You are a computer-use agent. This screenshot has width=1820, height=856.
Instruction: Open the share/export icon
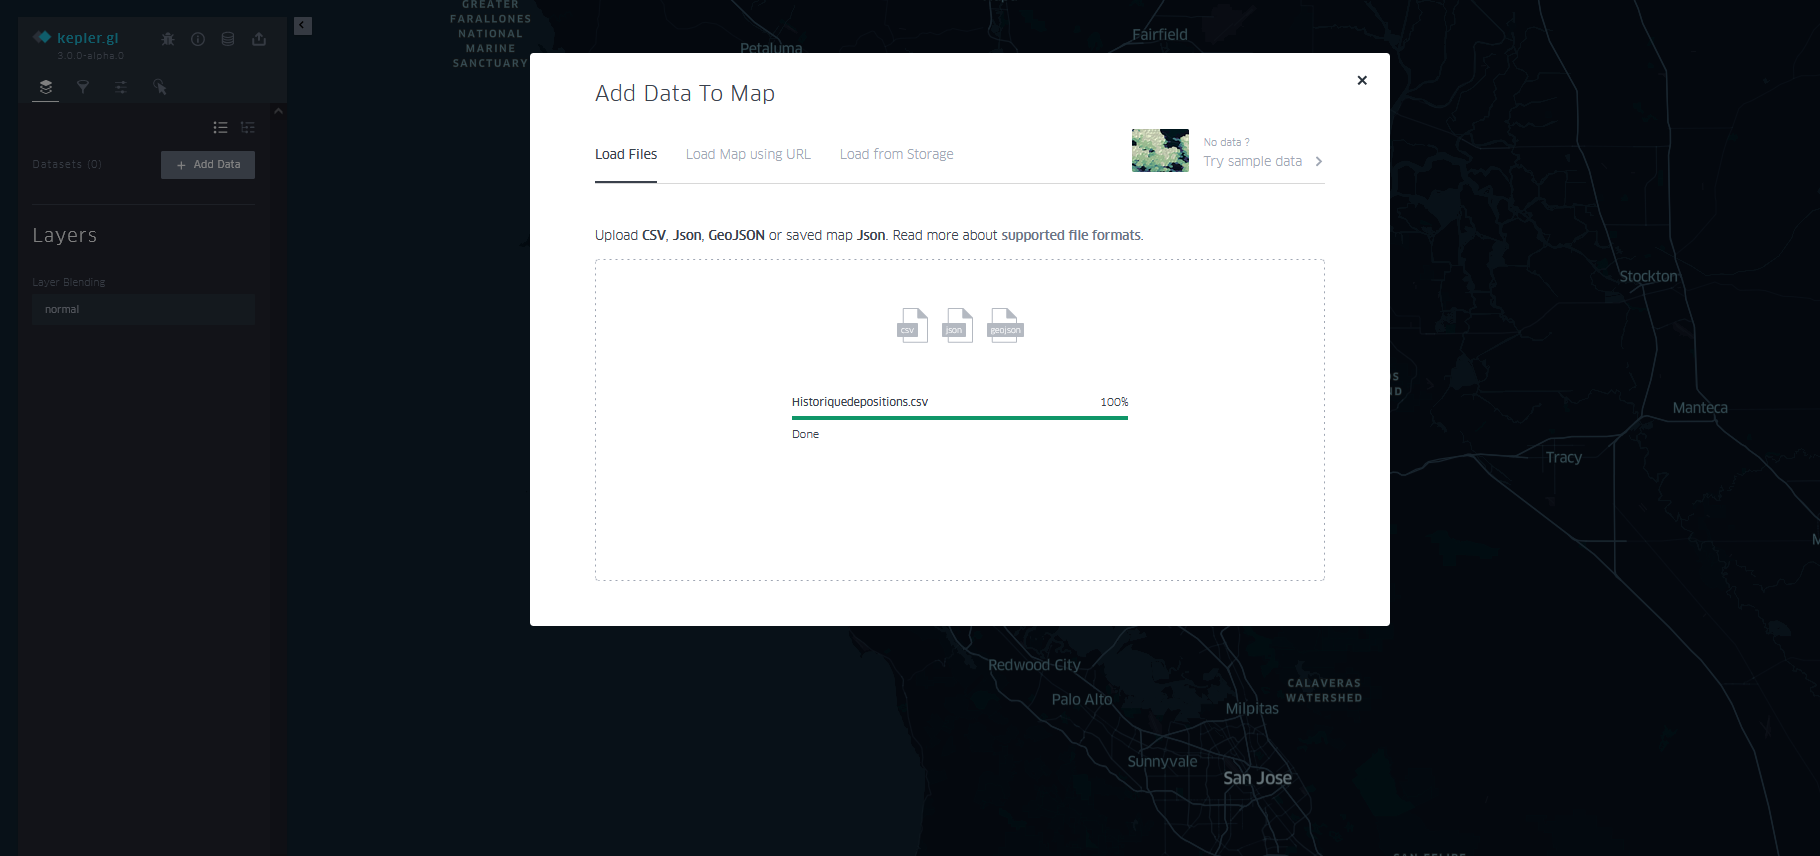[259, 39]
